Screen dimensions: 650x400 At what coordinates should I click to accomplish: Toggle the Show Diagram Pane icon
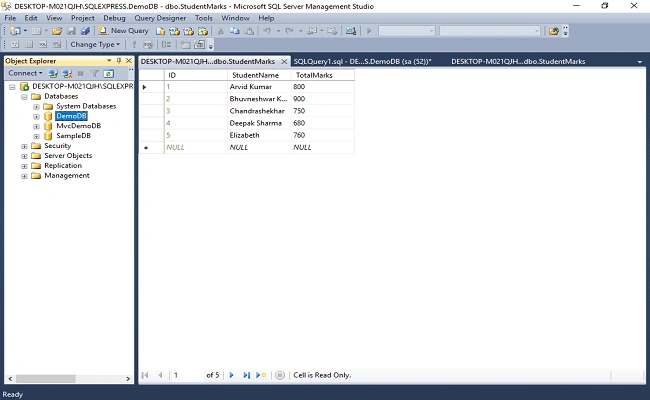point(15,44)
